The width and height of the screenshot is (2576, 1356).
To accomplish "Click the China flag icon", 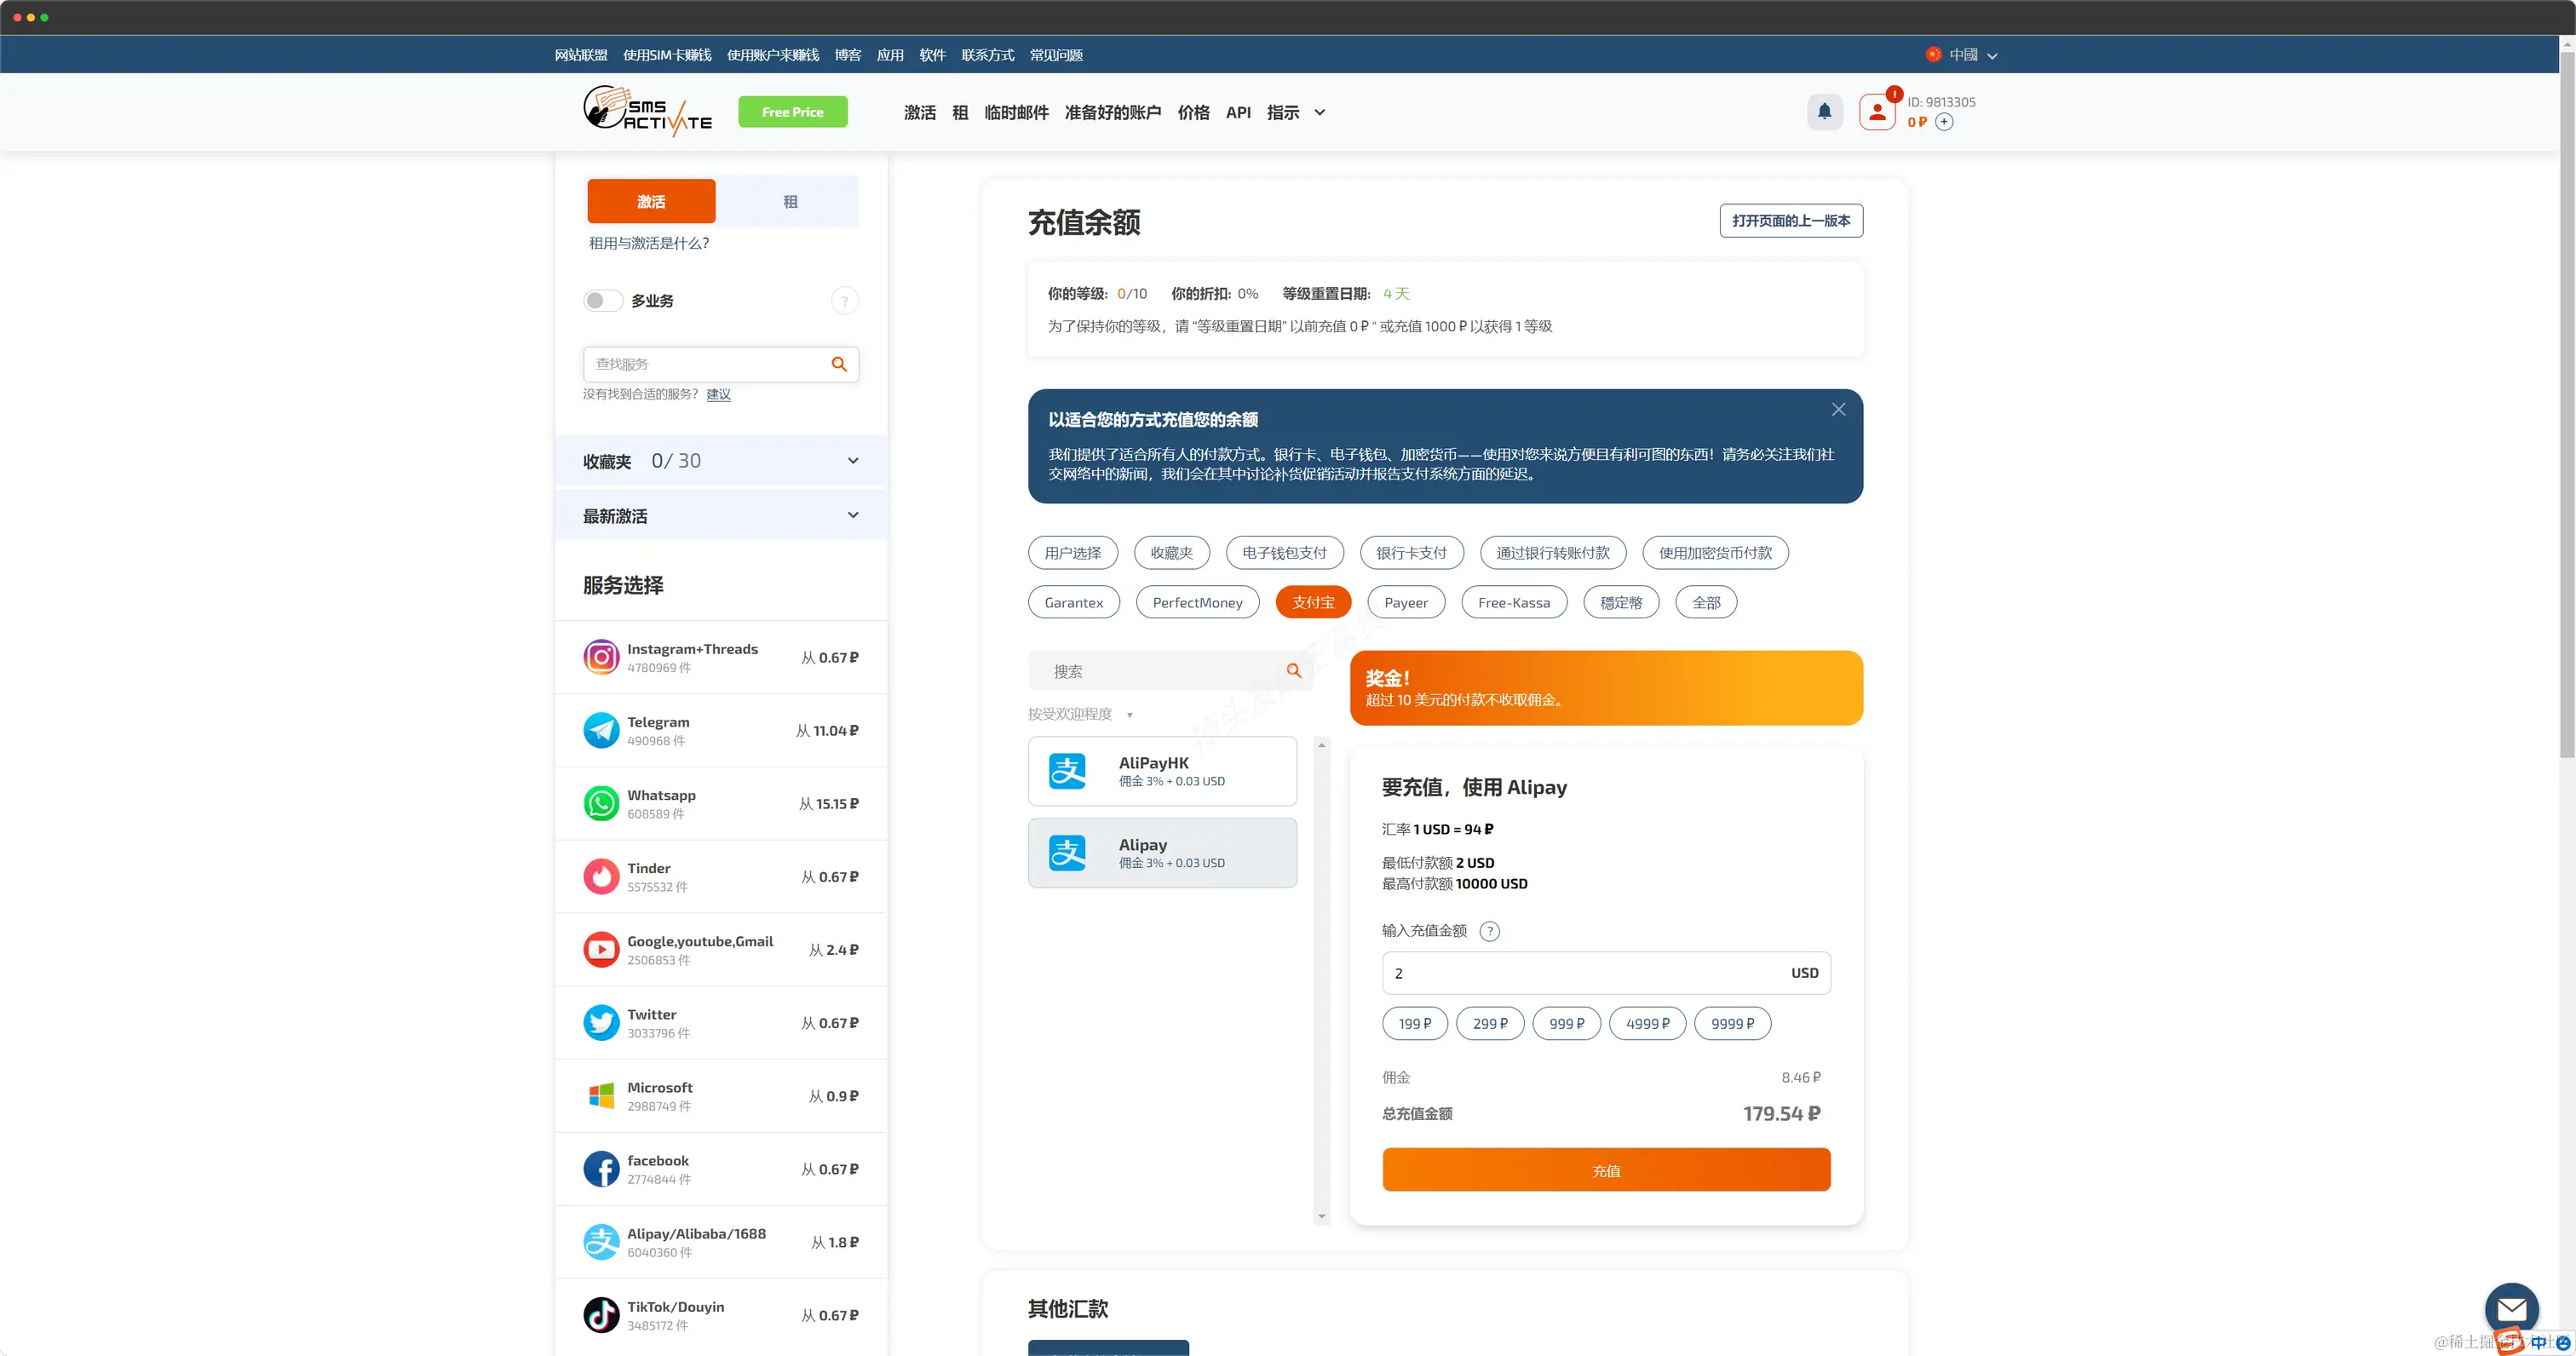I will [x=1933, y=54].
